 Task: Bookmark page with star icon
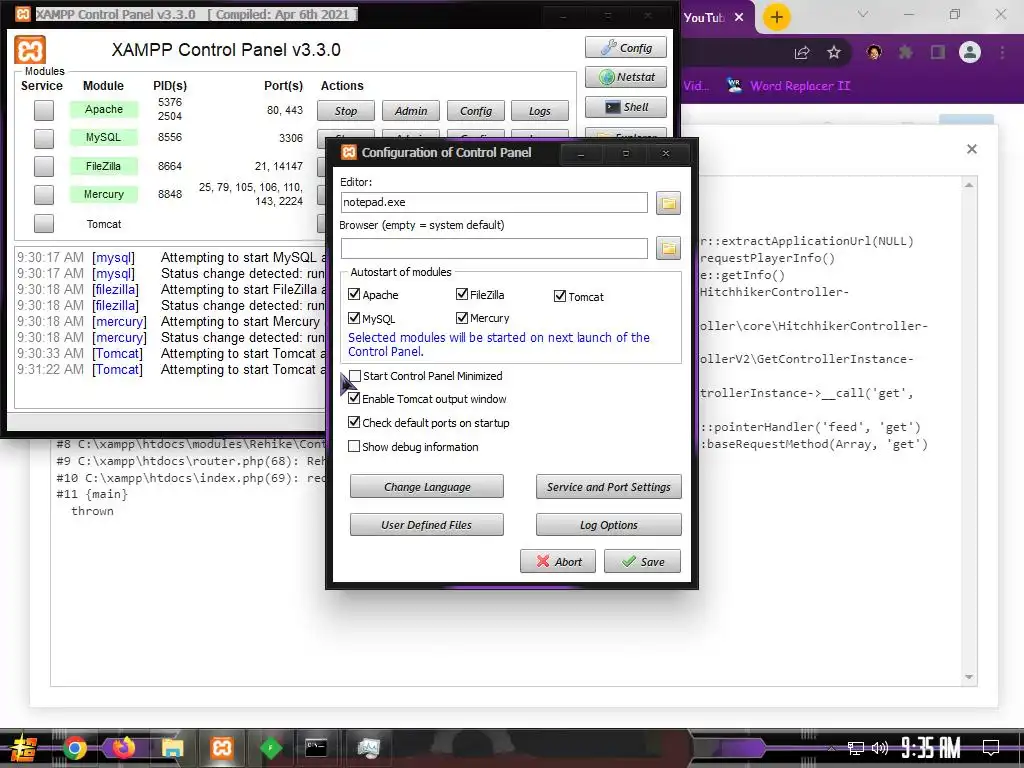point(834,53)
